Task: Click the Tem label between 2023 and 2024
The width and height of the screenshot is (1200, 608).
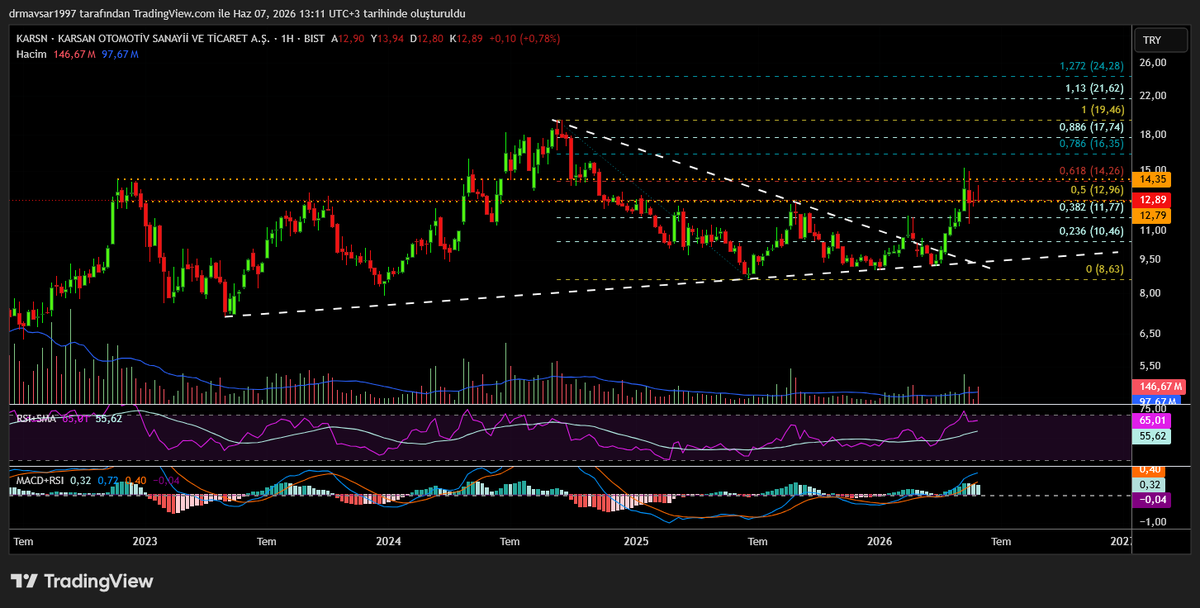Action: [266, 541]
